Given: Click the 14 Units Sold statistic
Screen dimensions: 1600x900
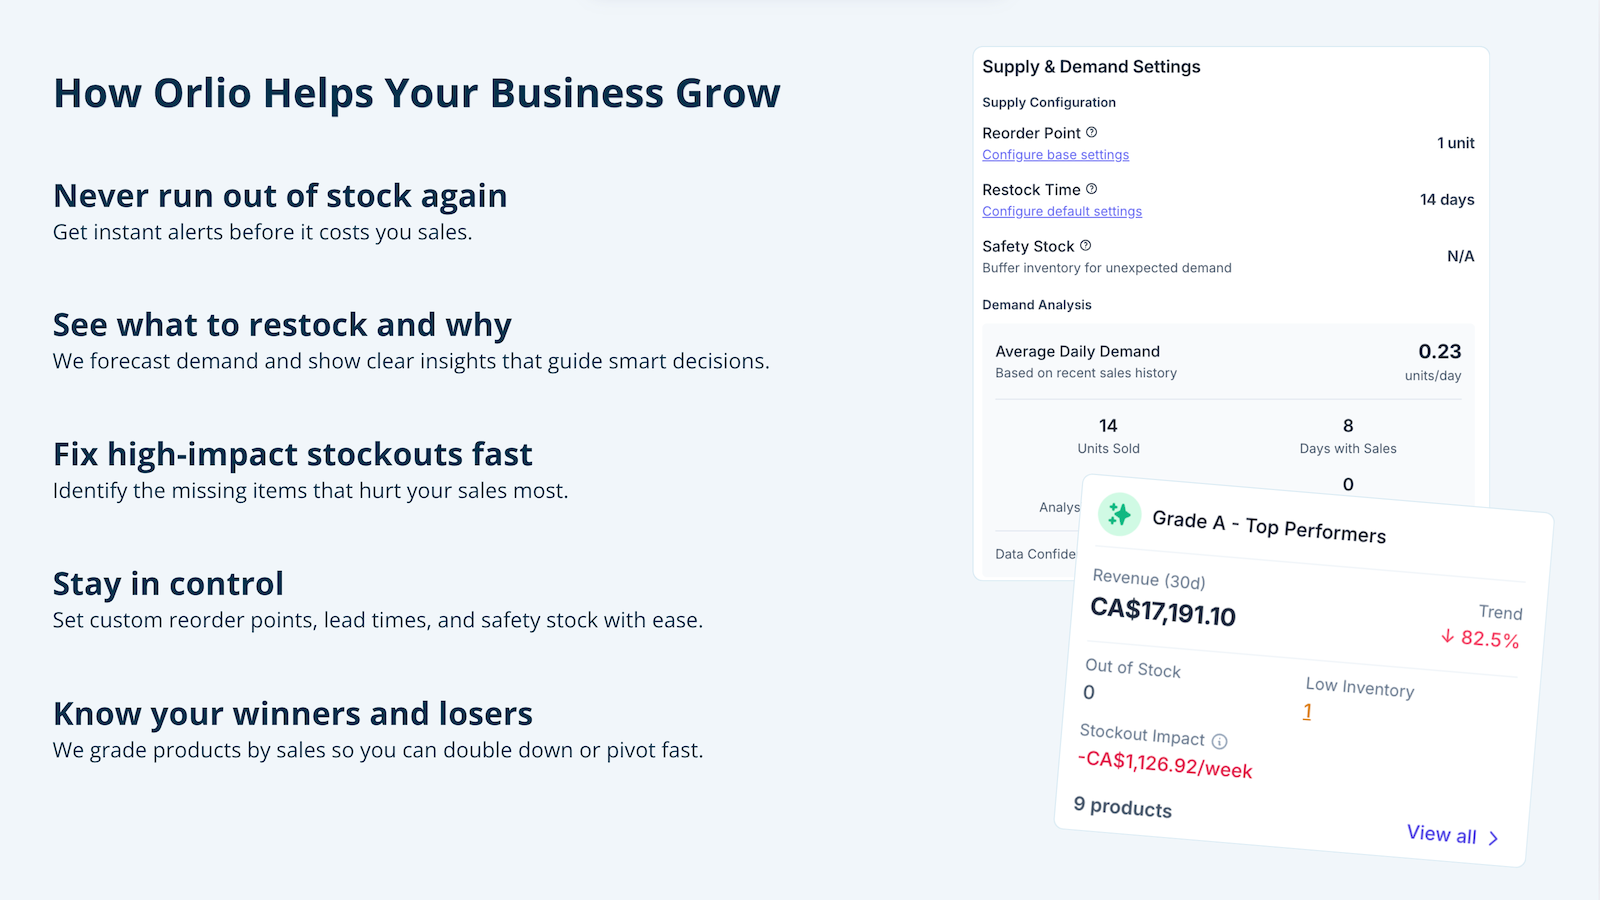Looking at the screenshot, I should pos(1108,436).
